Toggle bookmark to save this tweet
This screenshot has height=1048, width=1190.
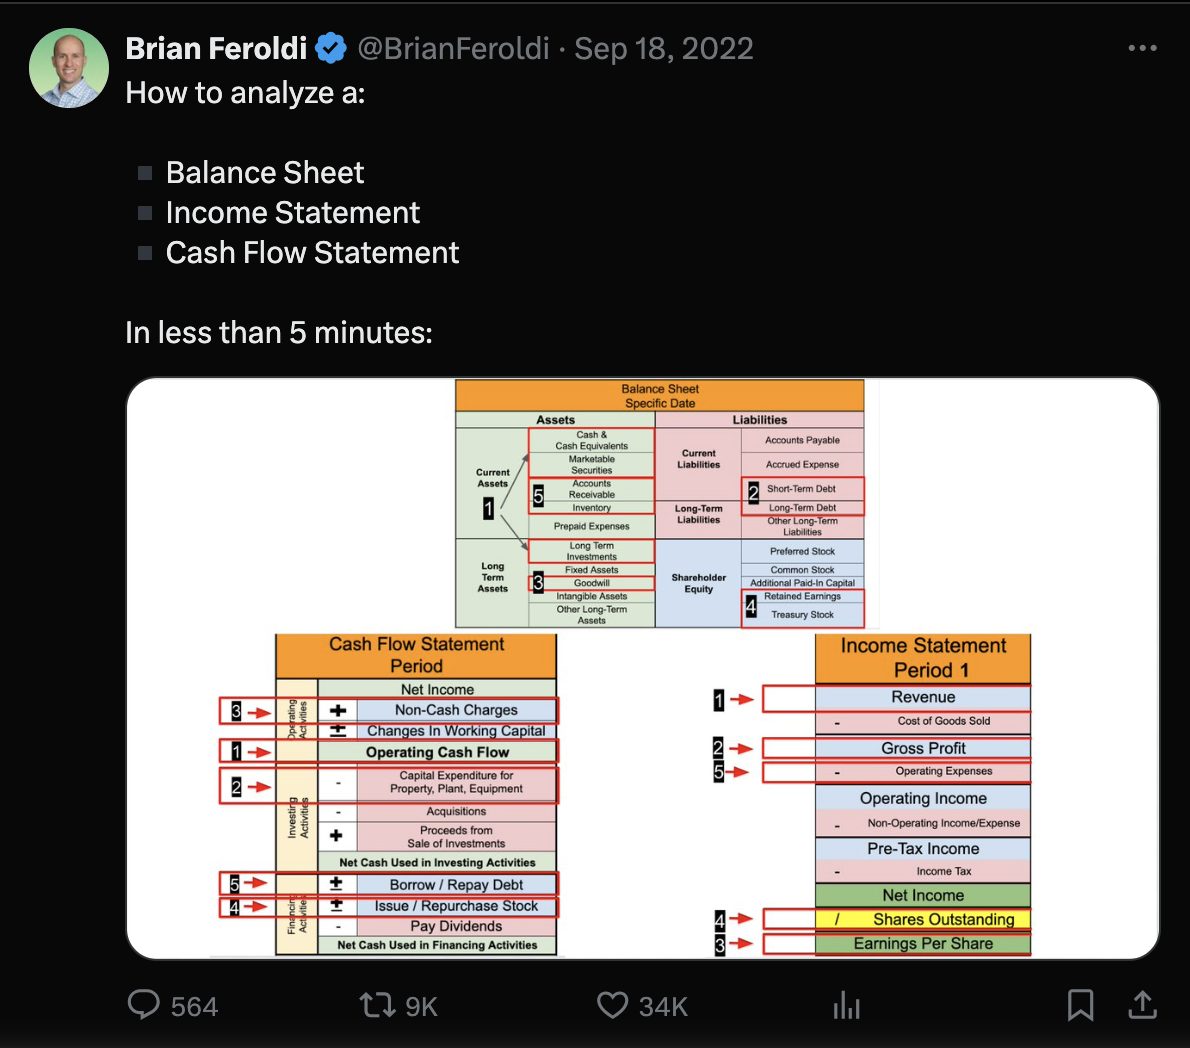[1080, 1005]
